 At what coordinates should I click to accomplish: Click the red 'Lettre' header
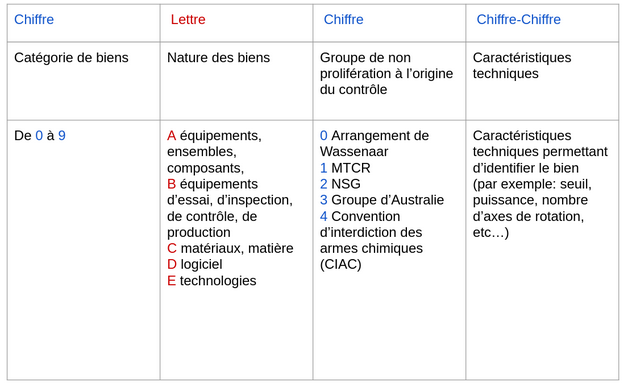[188, 19]
